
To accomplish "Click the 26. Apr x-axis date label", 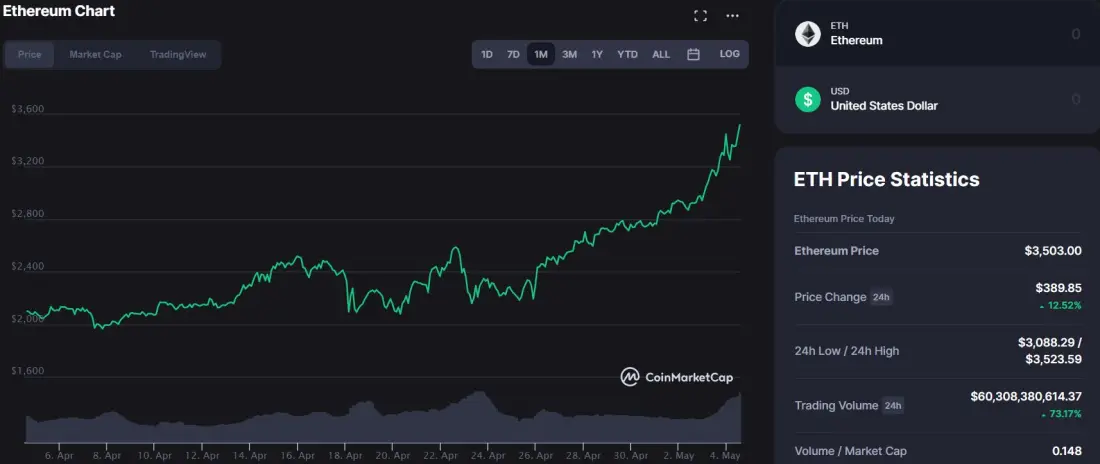I will [535, 456].
